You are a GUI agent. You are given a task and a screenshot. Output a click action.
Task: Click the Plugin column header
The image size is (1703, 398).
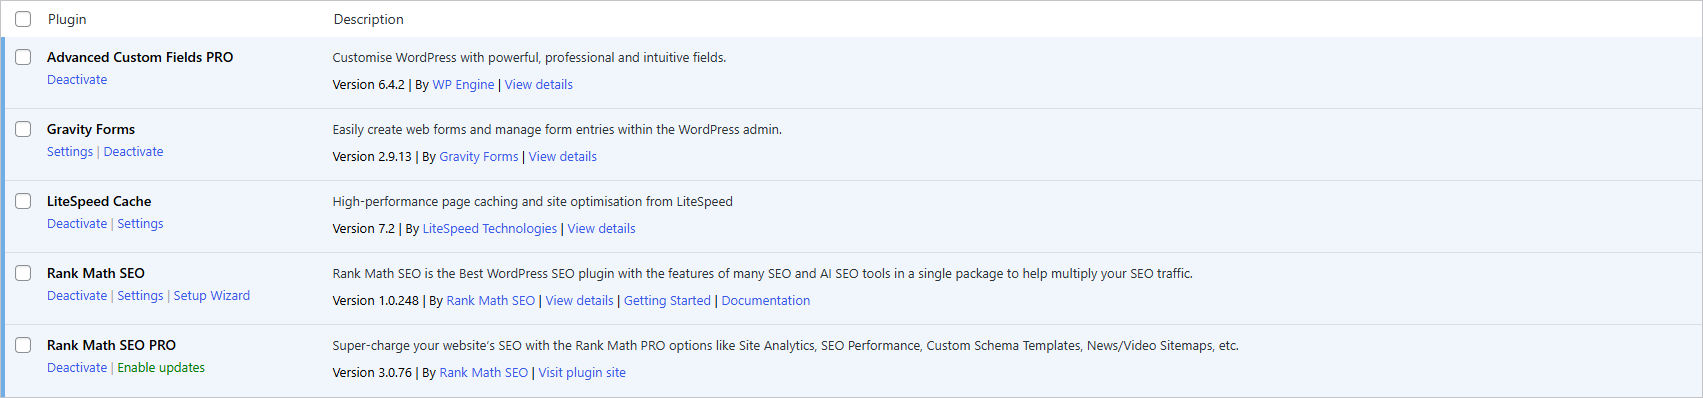67,19
